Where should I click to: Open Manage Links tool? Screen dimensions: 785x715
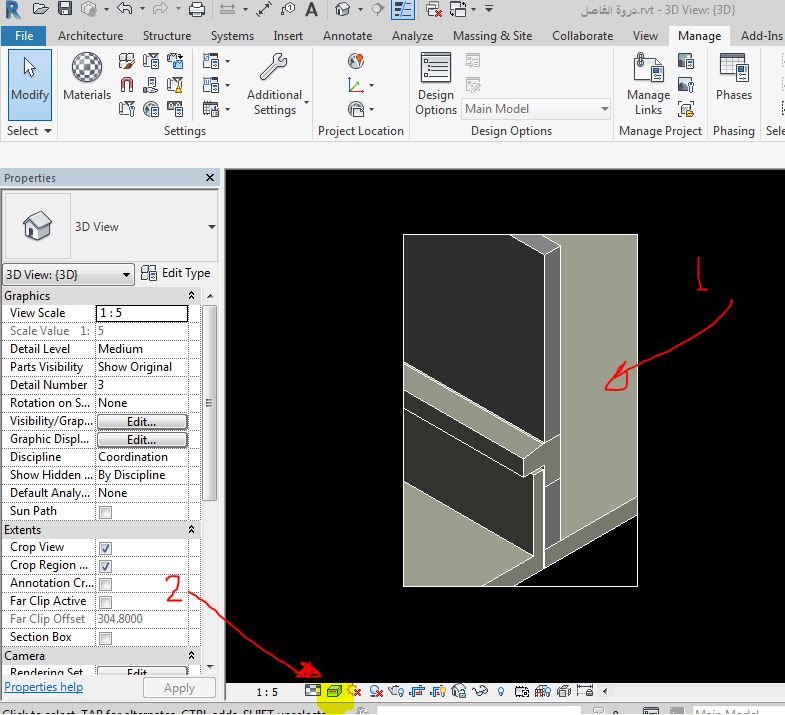pos(648,84)
